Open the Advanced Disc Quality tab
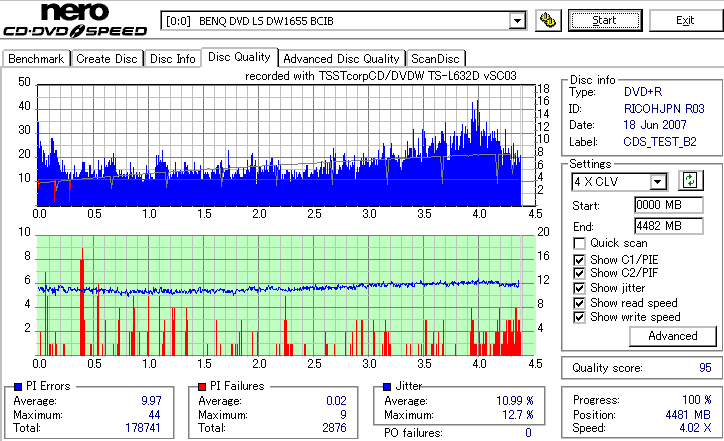The image size is (724, 441). (341, 59)
